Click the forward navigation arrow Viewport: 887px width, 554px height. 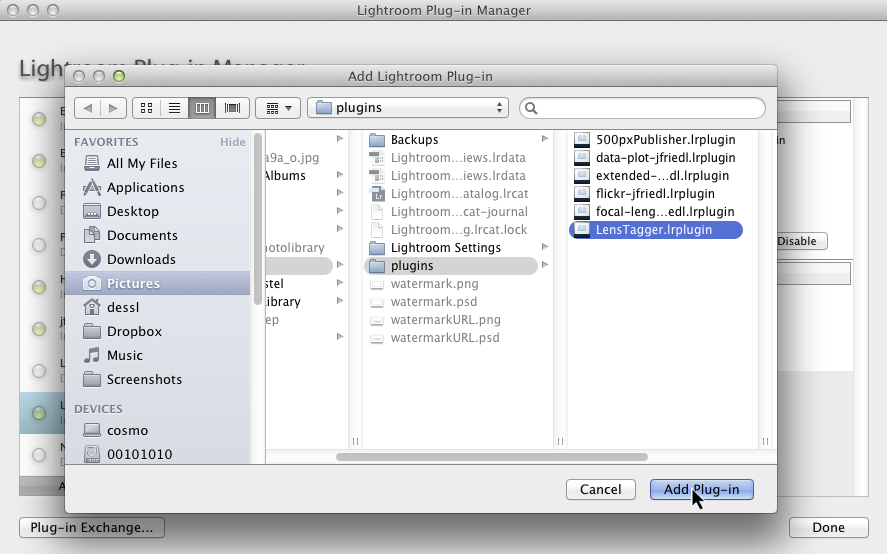coord(113,108)
